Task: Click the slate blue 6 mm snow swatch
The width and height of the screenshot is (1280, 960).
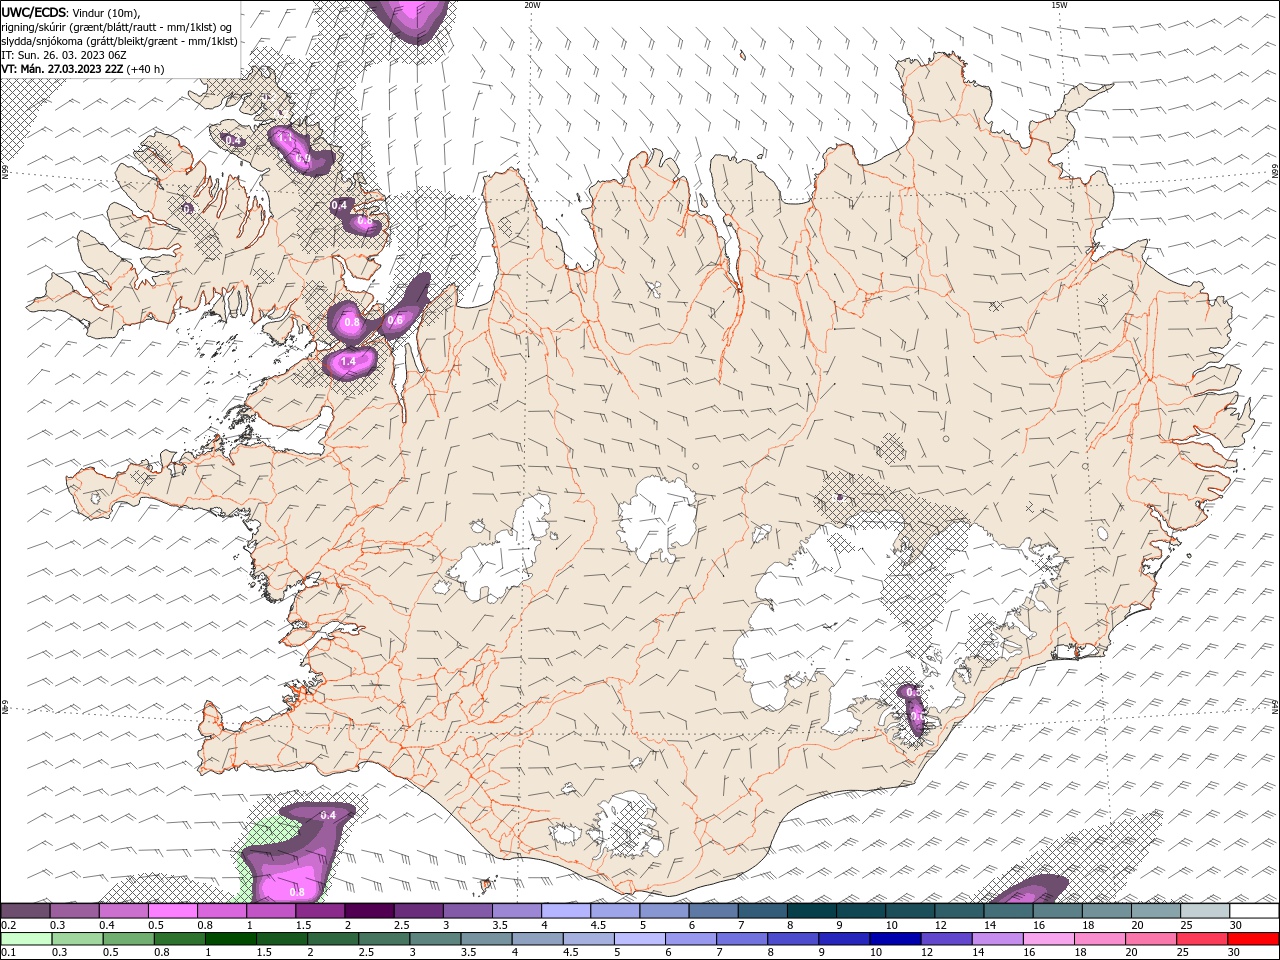Action: (713, 911)
